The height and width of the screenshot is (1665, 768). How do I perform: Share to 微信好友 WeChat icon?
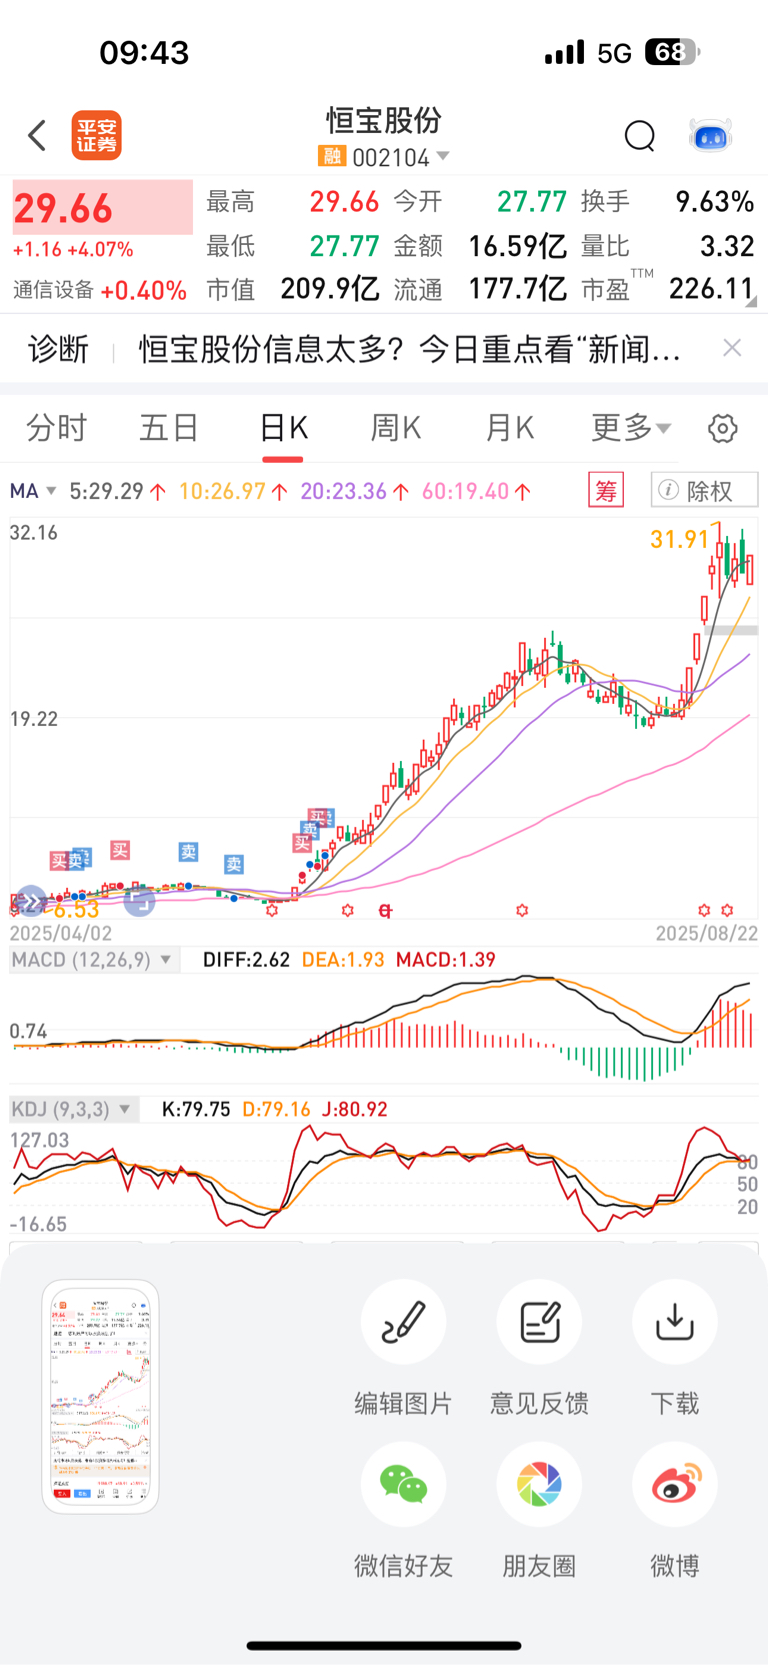pos(403,1484)
